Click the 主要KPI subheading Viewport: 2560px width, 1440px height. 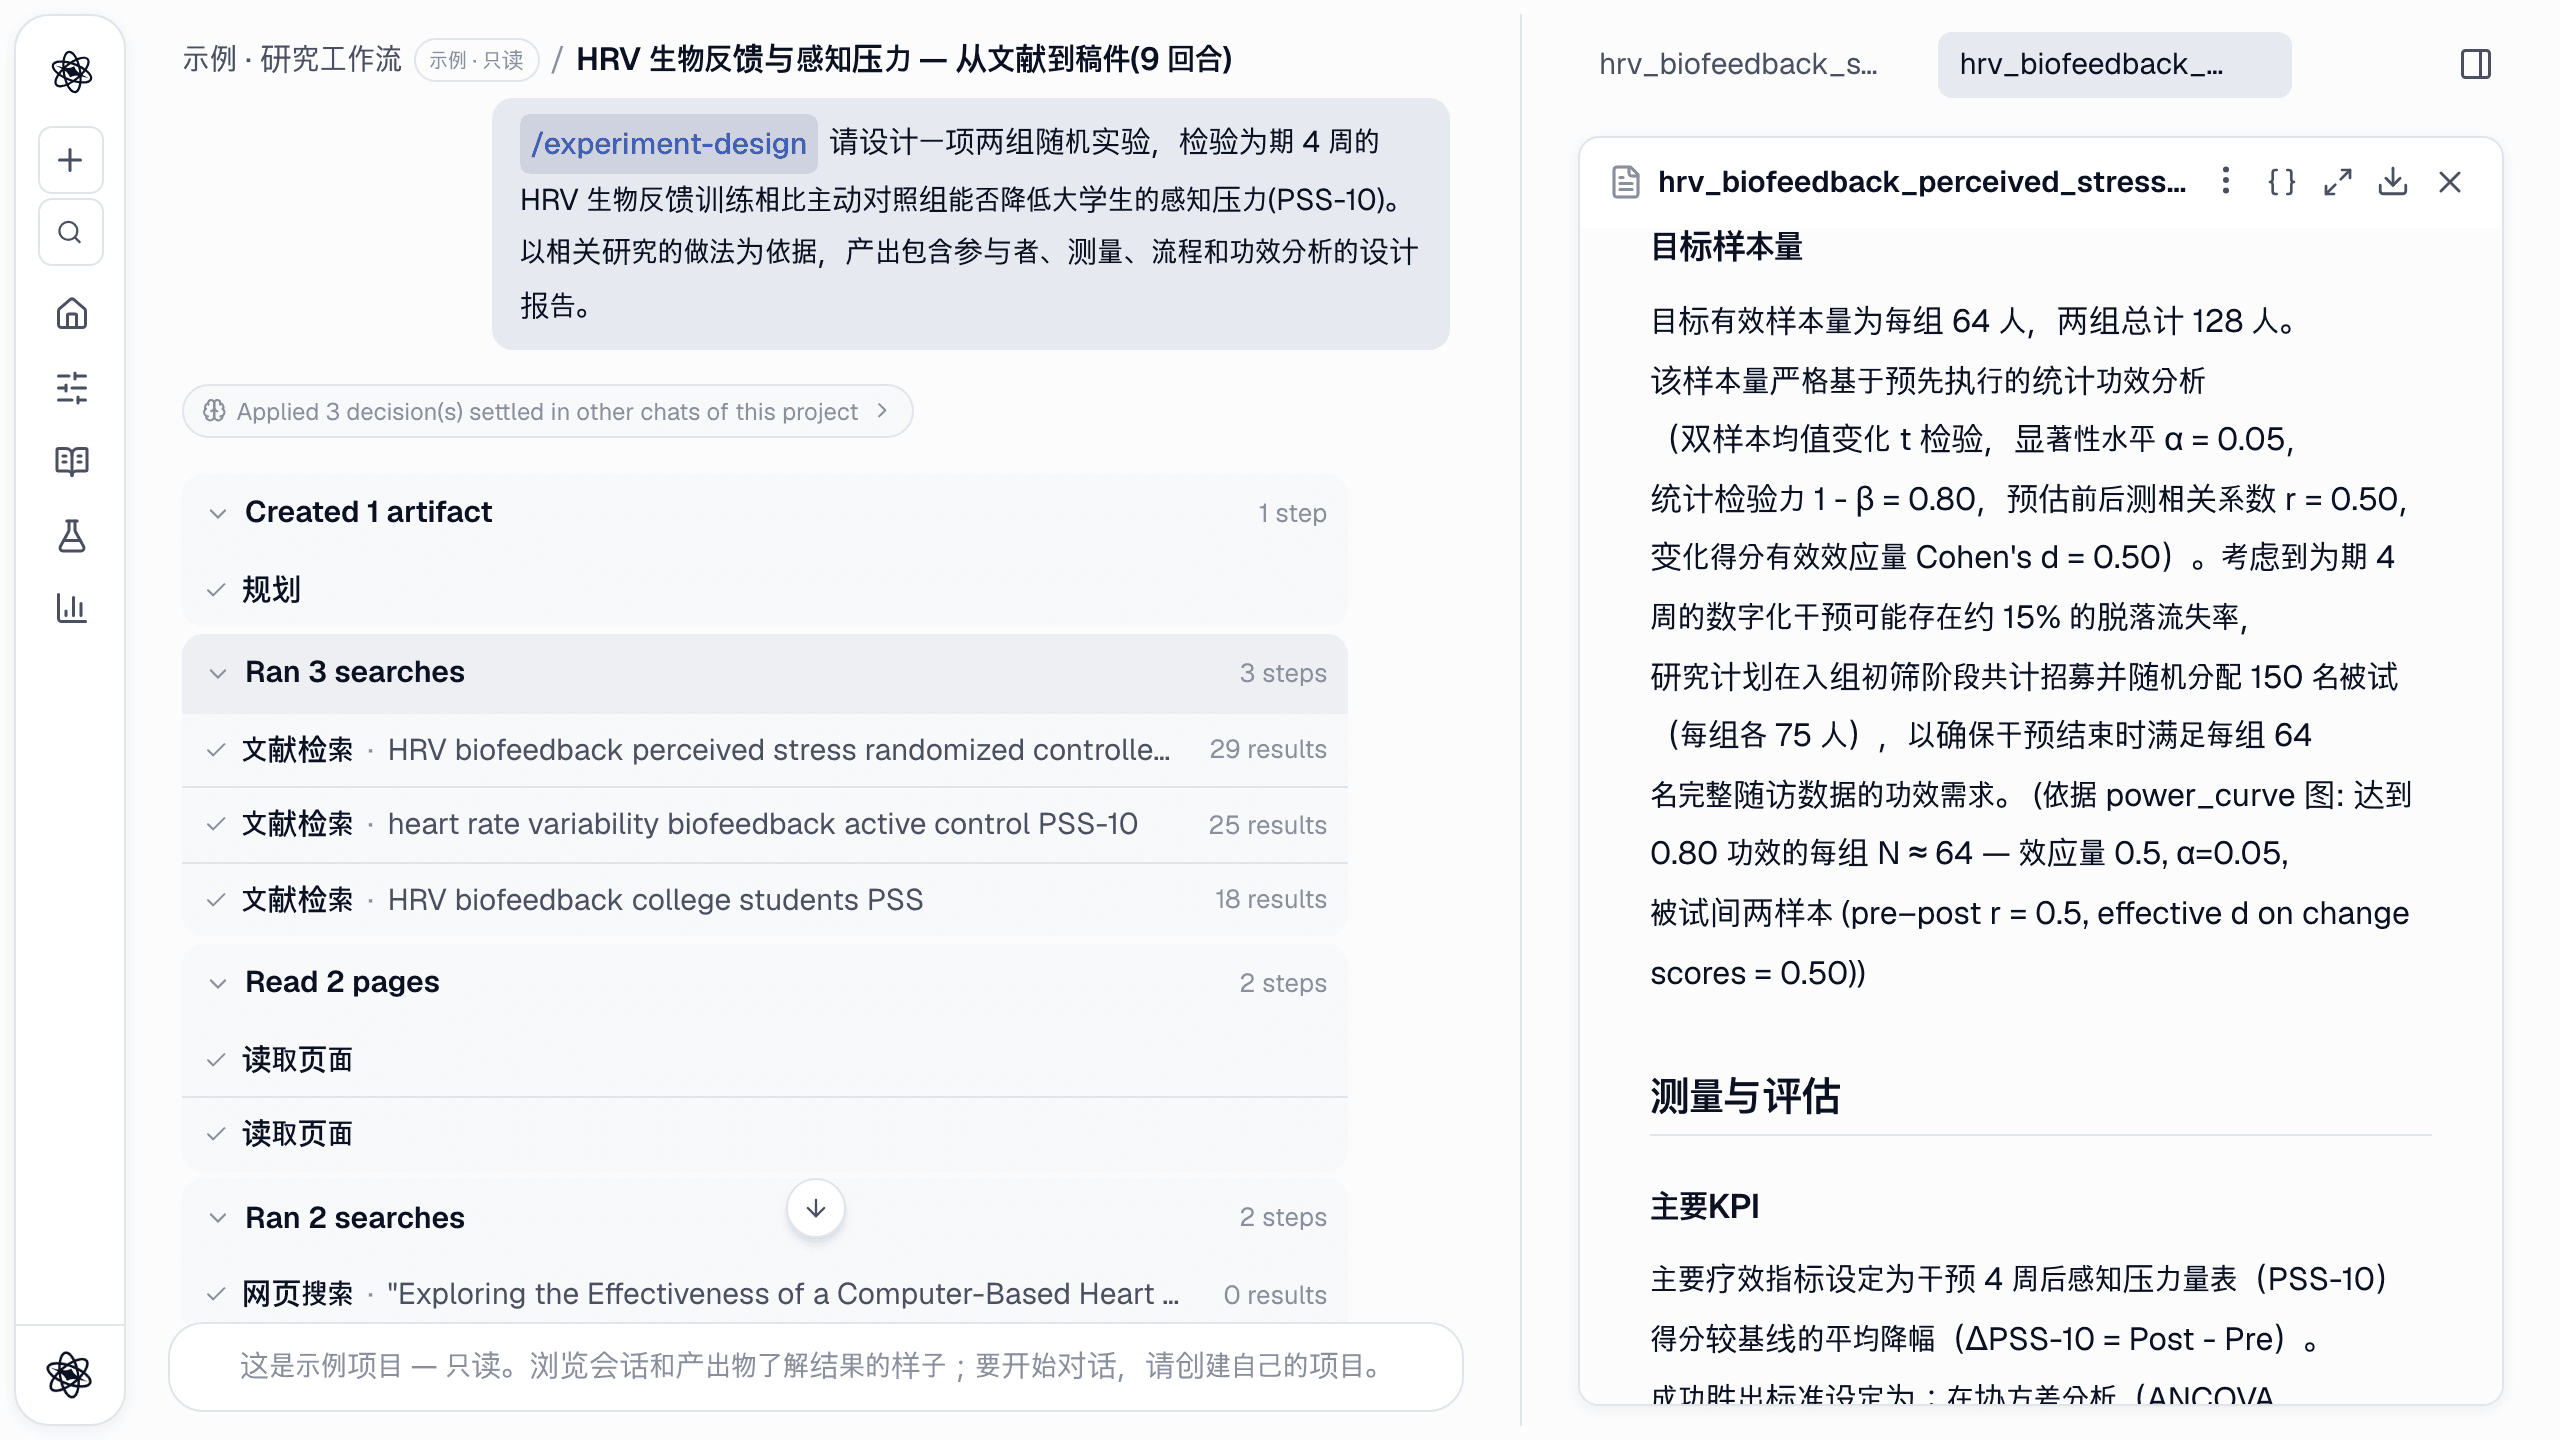pyautogui.click(x=1704, y=1206)
